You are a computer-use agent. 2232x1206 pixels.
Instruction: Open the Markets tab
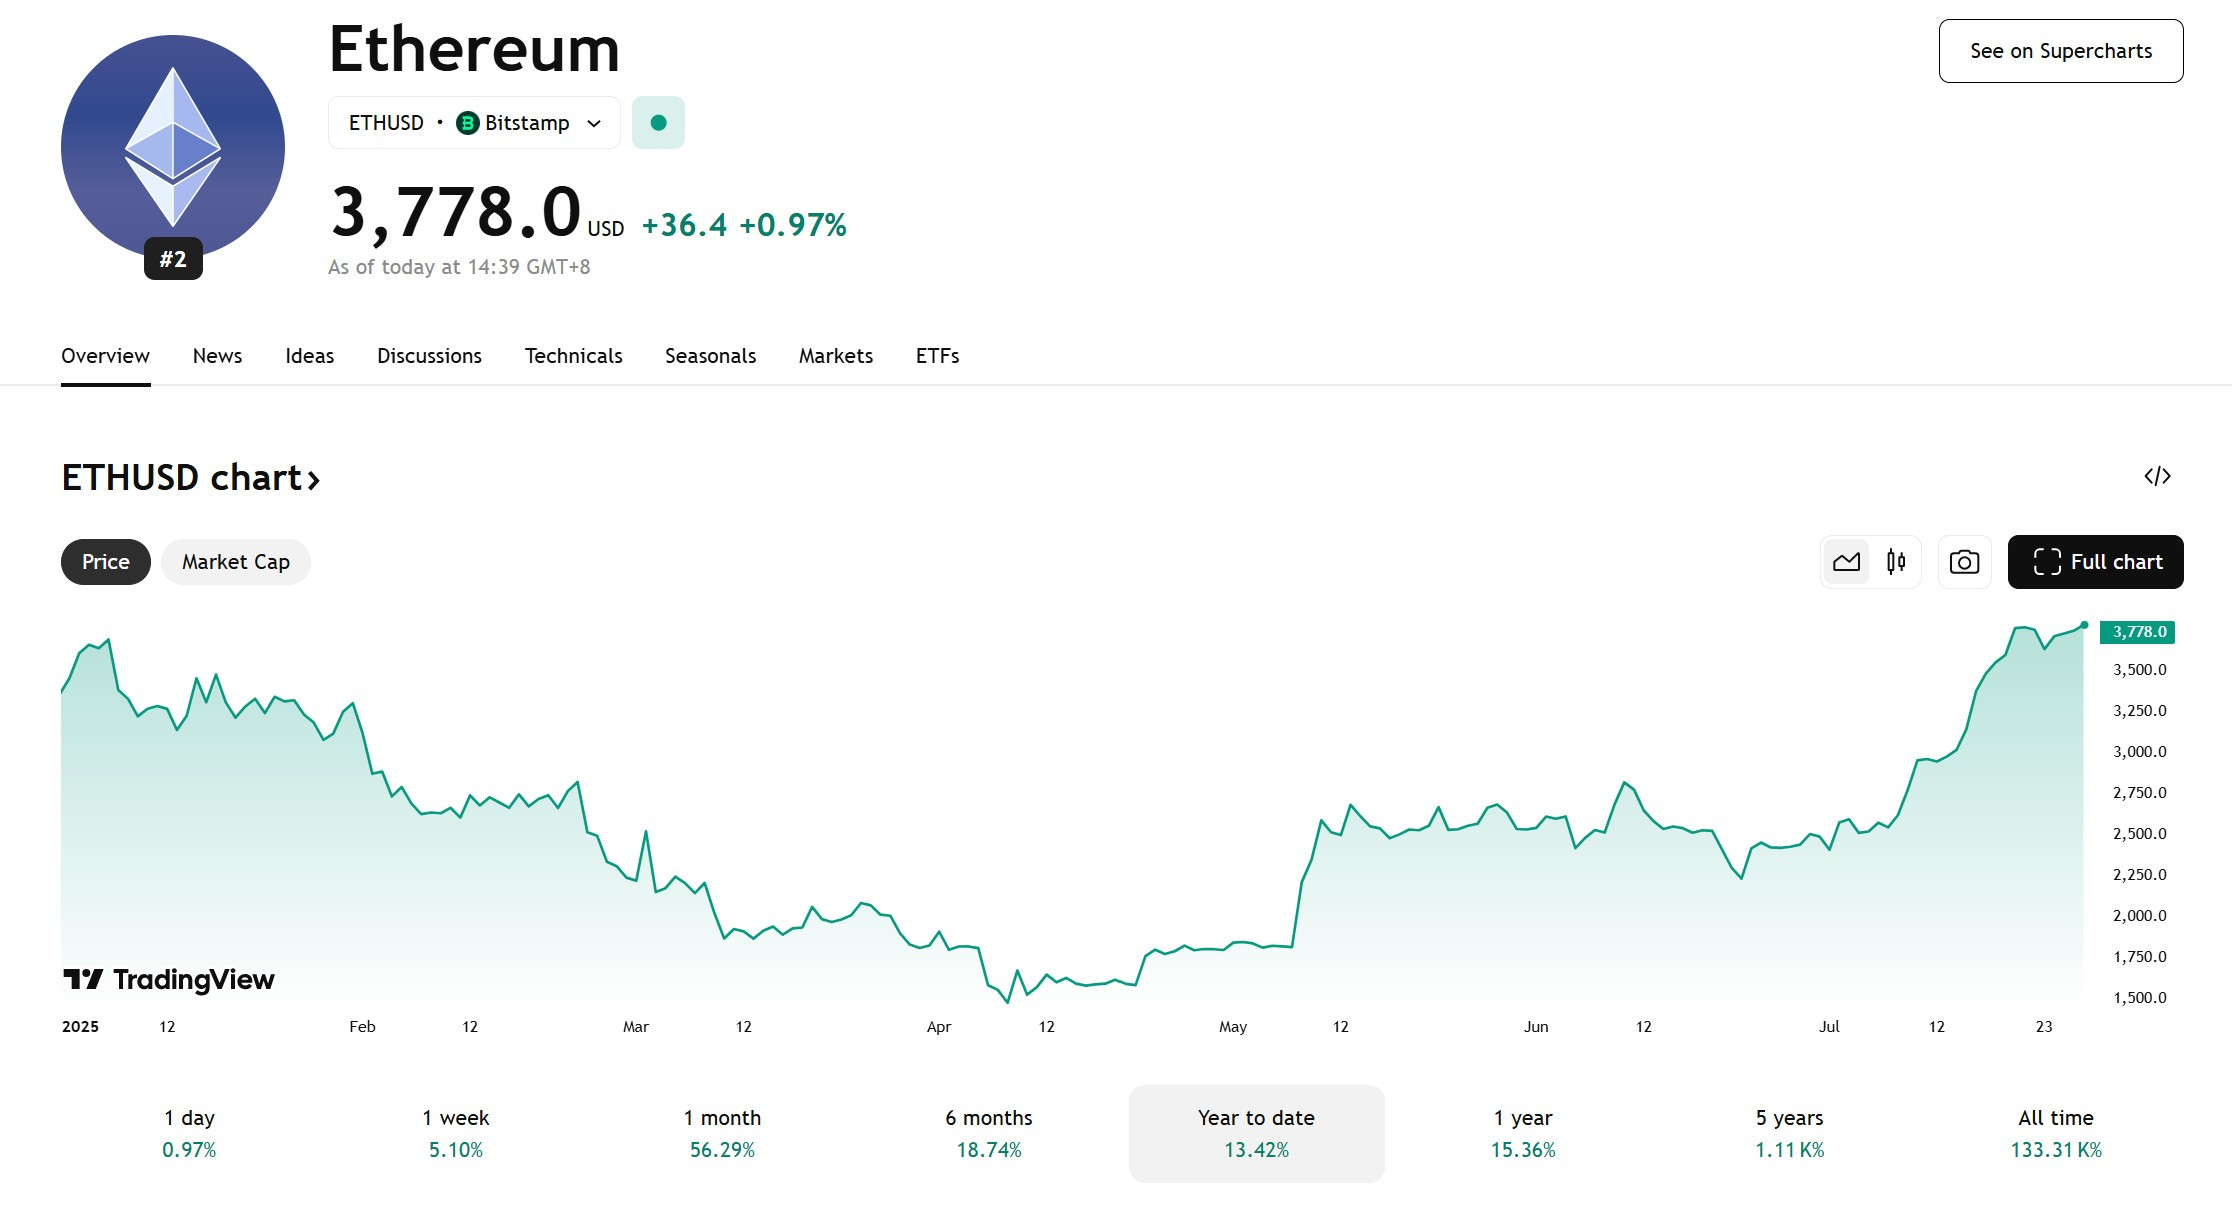pyautogui.click(x=835, y=356)
